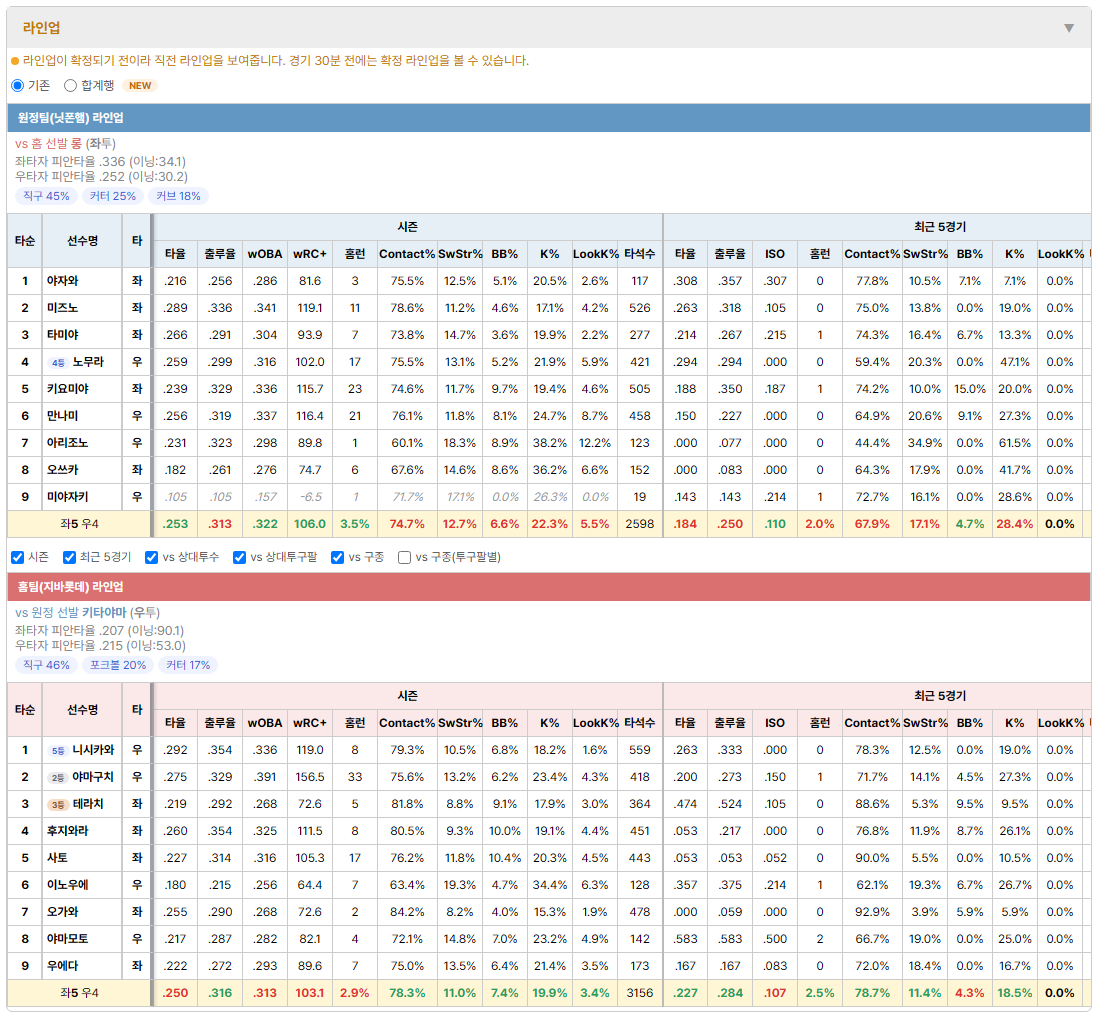Select the 직구 46% pitch tag
Image resolution: width=1098 pixels, height=1018 pixels.
tap(46, 665)
